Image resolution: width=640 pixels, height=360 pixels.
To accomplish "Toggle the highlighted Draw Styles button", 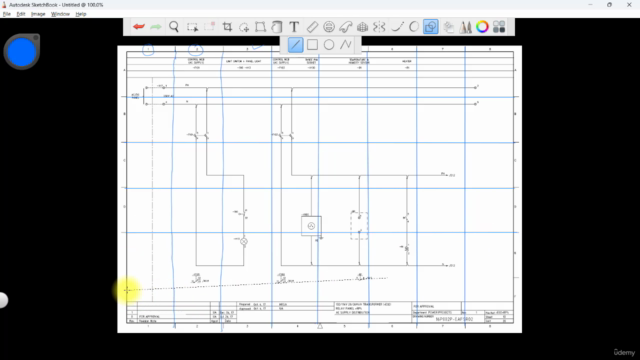I will point(431,27).
